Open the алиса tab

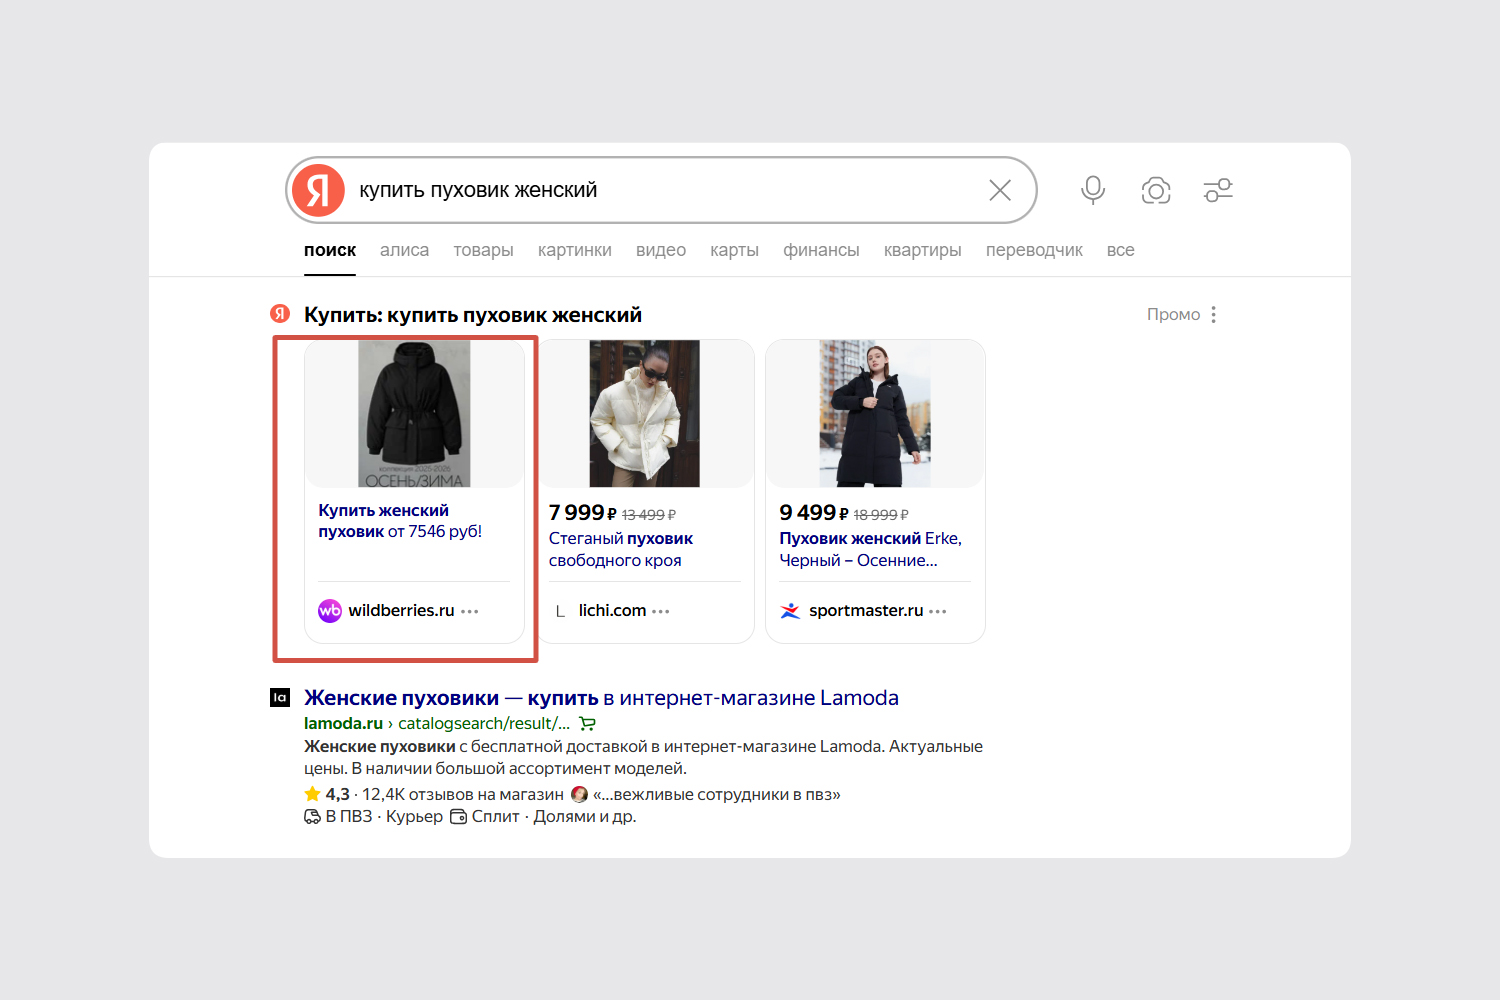point(404,250)
